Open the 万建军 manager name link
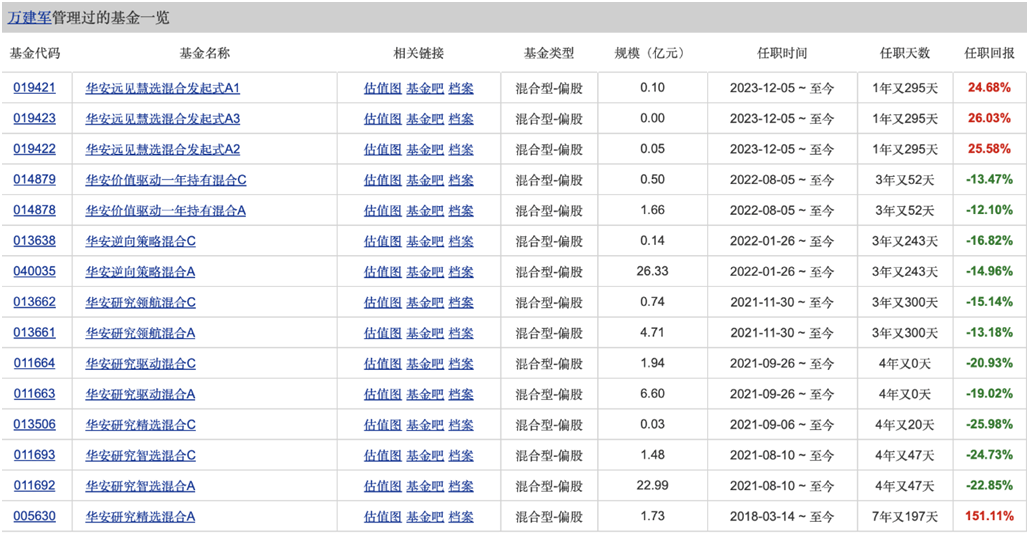This screenshot has height=538, width=1029. click(x=29, y=18)
